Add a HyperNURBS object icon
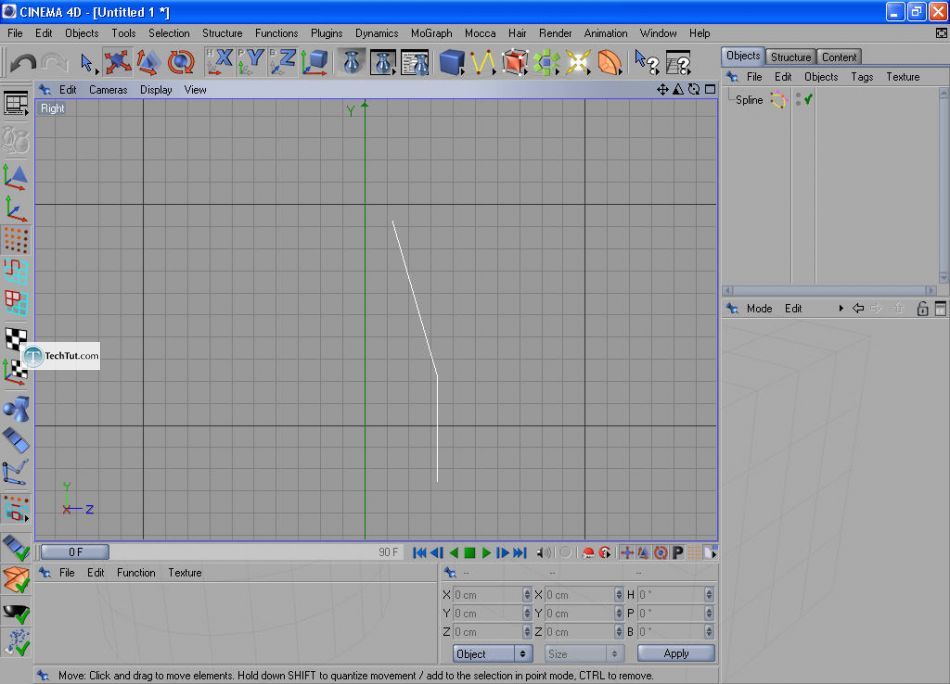This screenshot has height=684, width=950. (514, 62)
